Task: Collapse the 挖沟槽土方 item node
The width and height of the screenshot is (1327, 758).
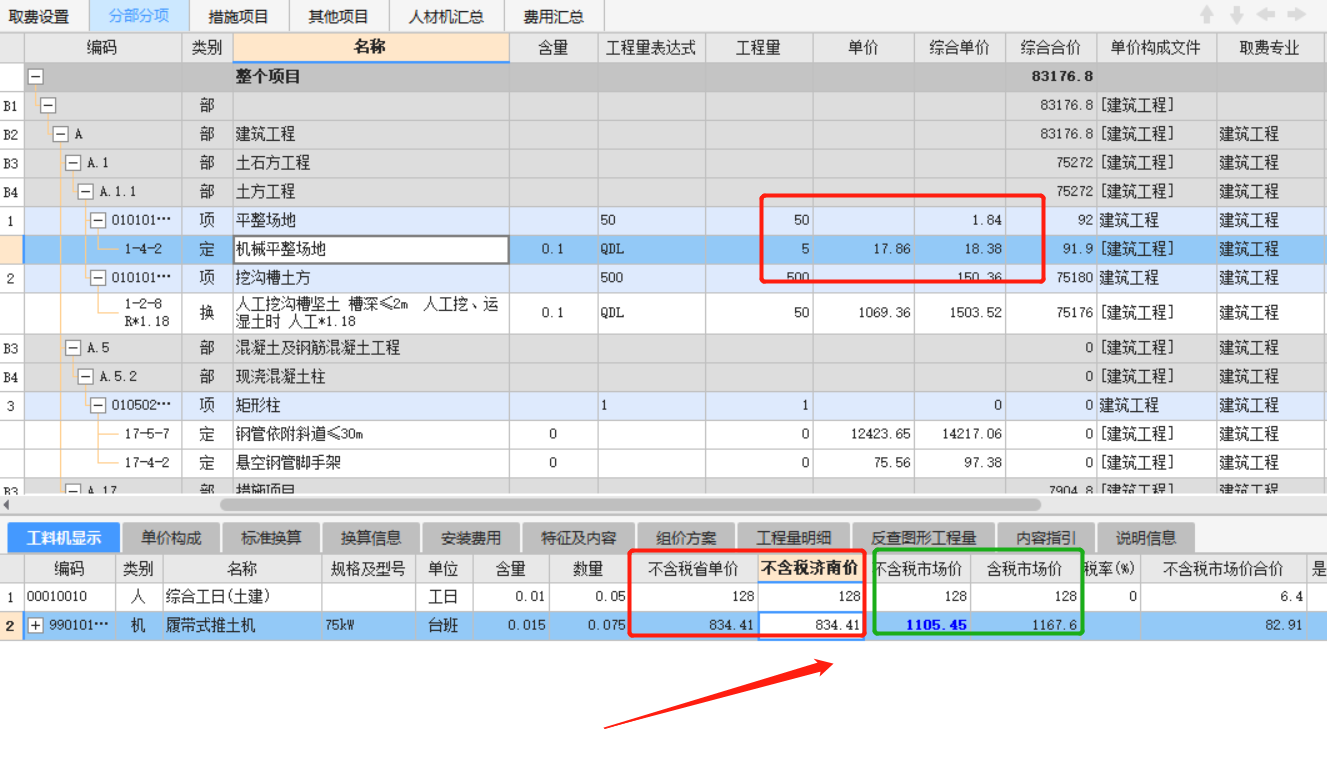Action: (x=98, y=278)
